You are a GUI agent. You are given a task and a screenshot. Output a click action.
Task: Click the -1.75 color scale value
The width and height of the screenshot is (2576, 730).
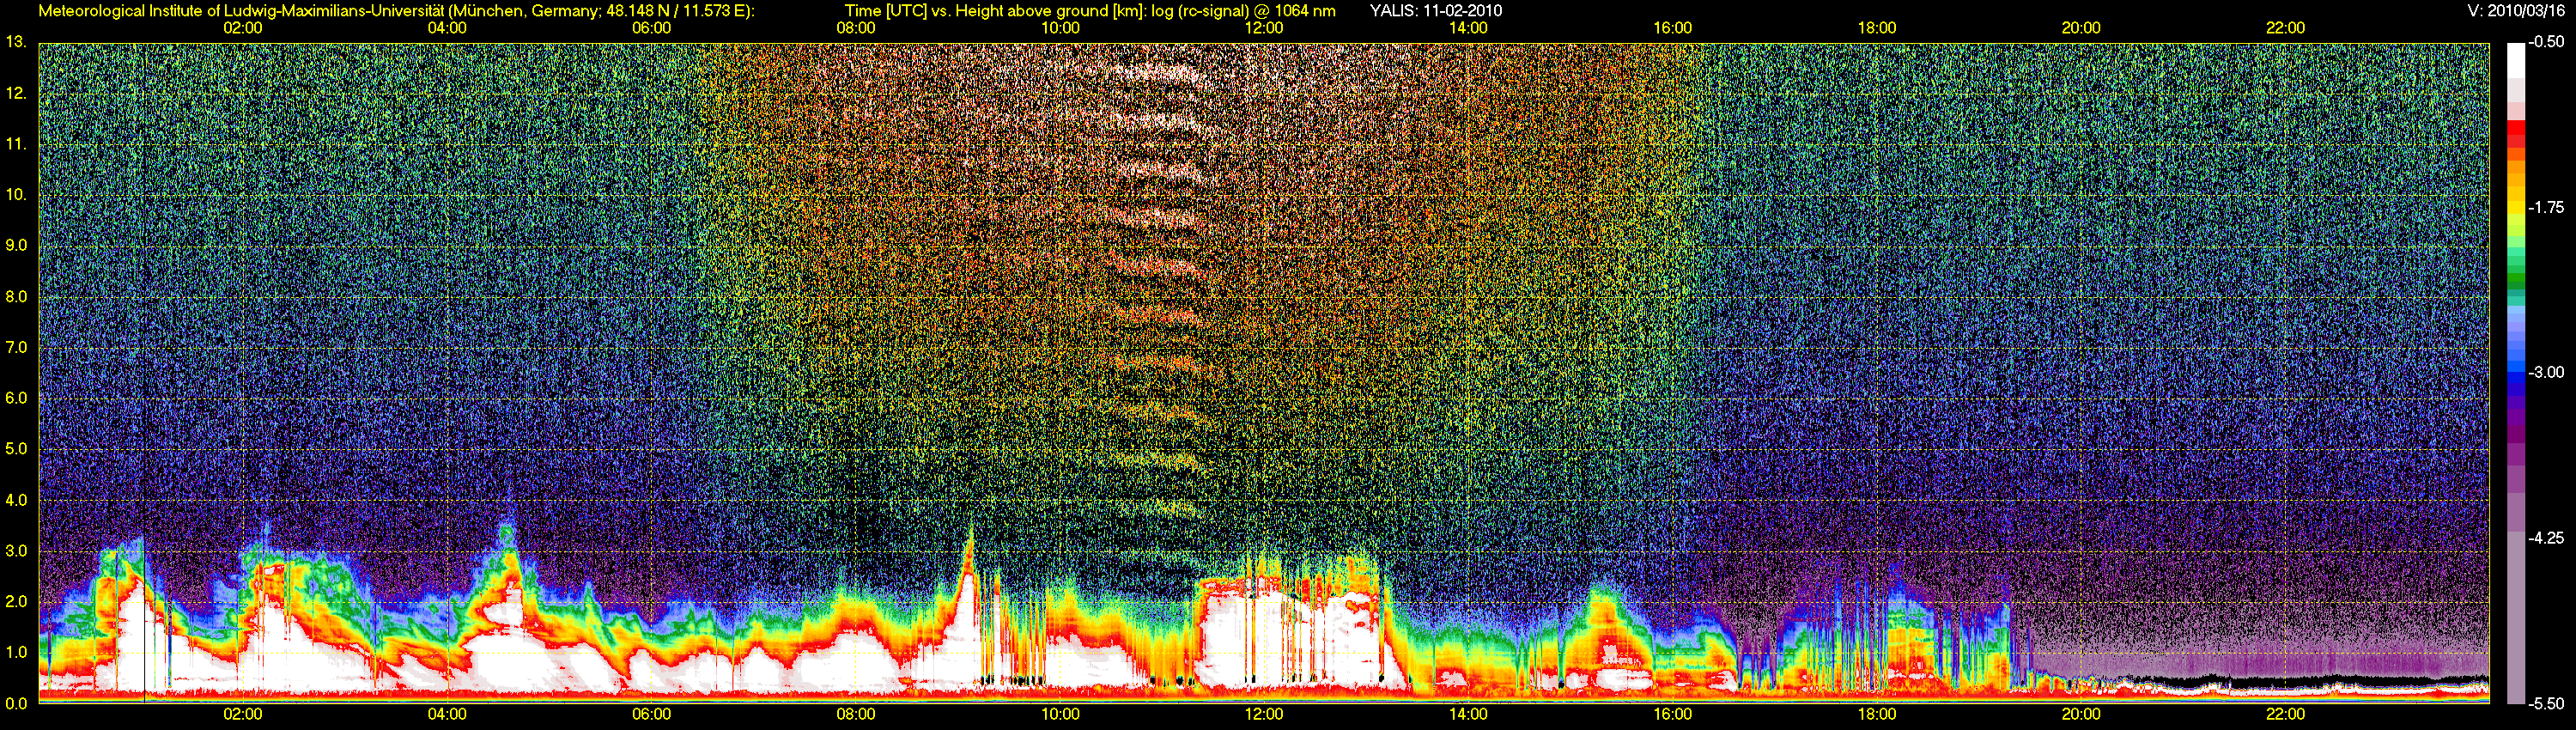(2546, 207)
